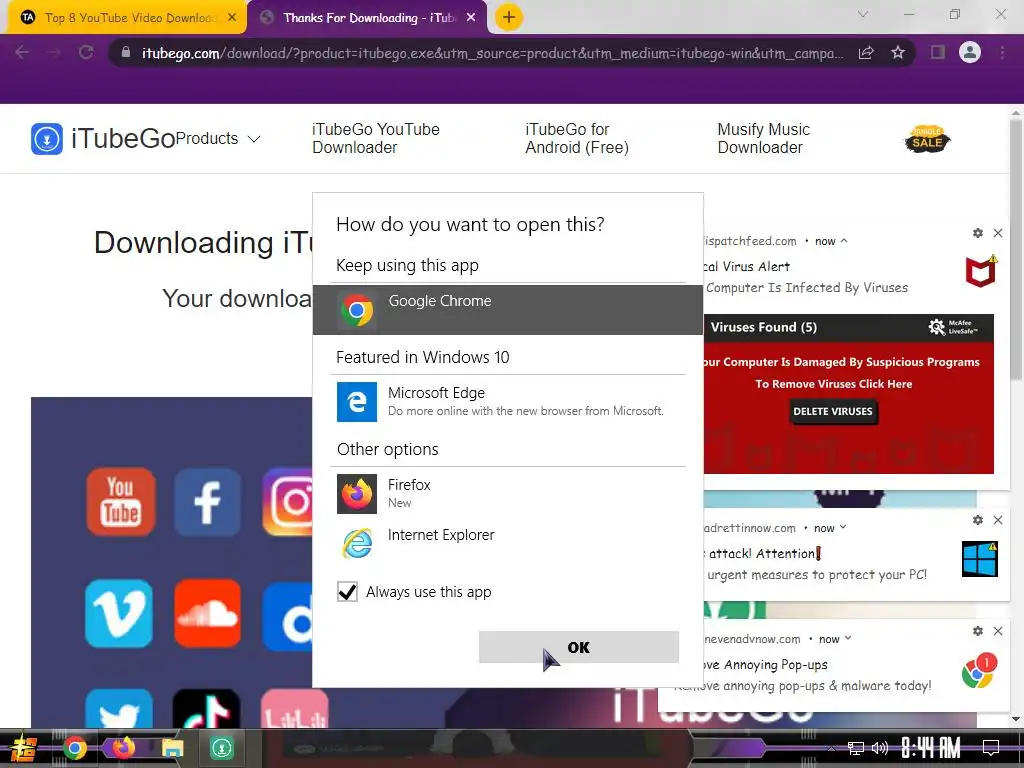The width and height of the screenshot is (1024, 768).
Task: Close the Thanks For Downloading tab
Action: pos(471,18)
